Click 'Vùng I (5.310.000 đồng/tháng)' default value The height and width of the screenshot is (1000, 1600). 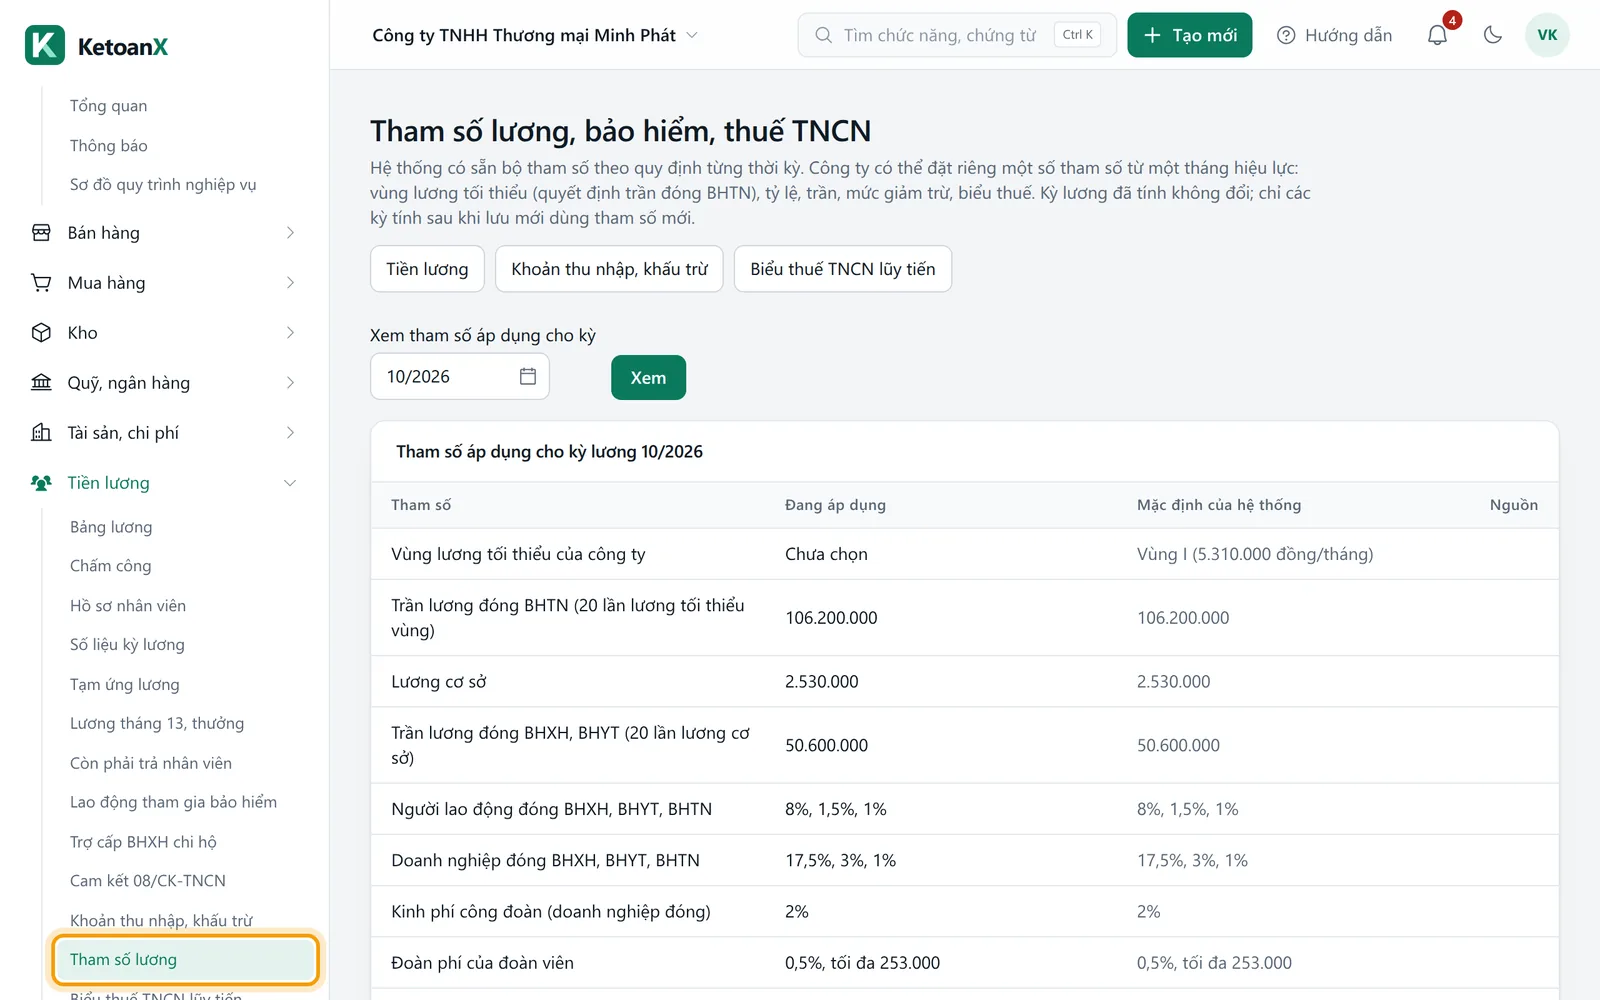(1255, 554)
